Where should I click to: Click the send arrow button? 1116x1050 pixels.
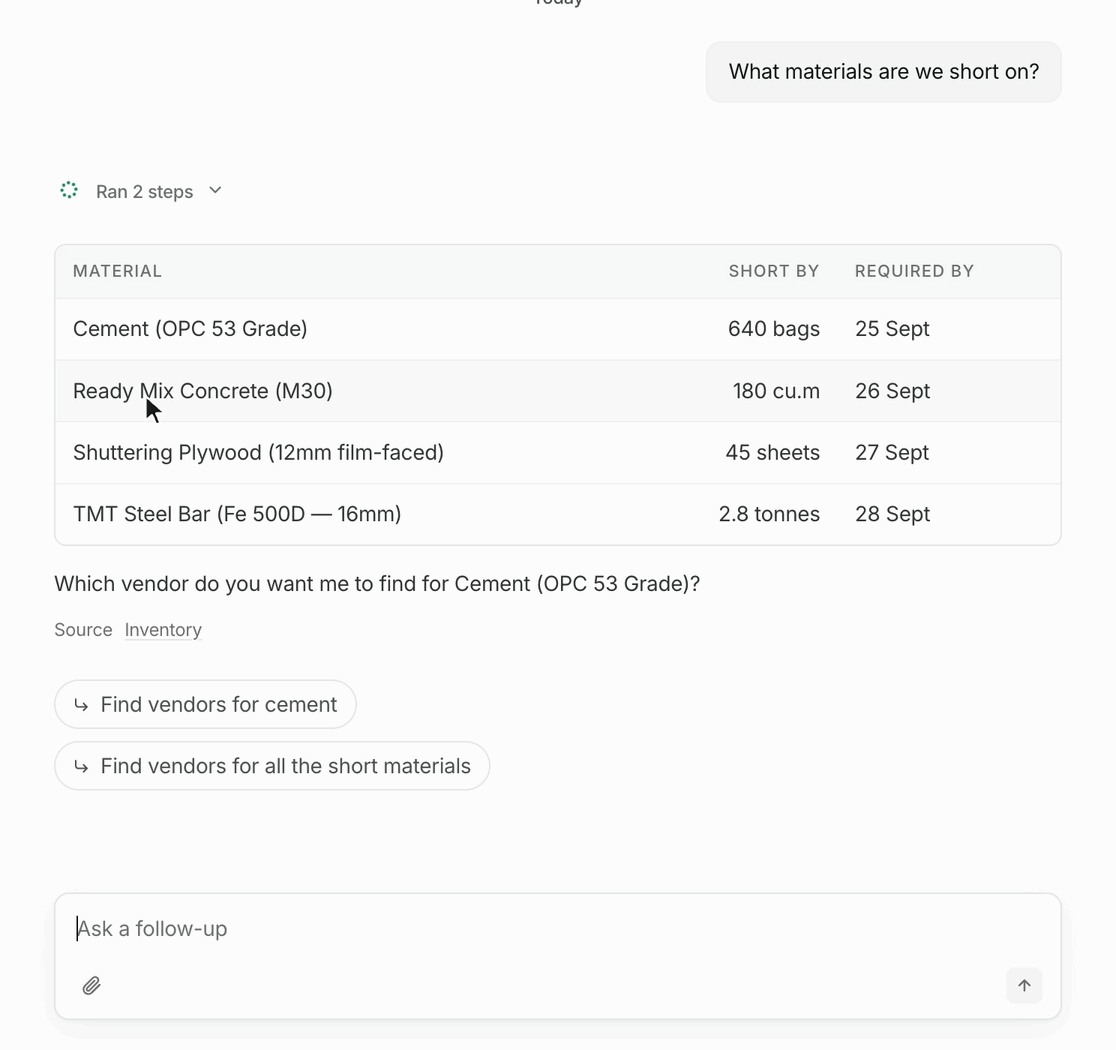click(x=1024, y=985)
